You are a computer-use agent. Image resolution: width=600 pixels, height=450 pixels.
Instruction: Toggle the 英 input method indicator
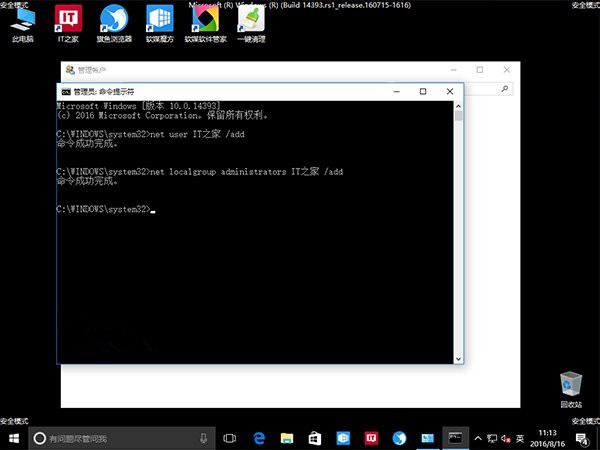[518, 438]
